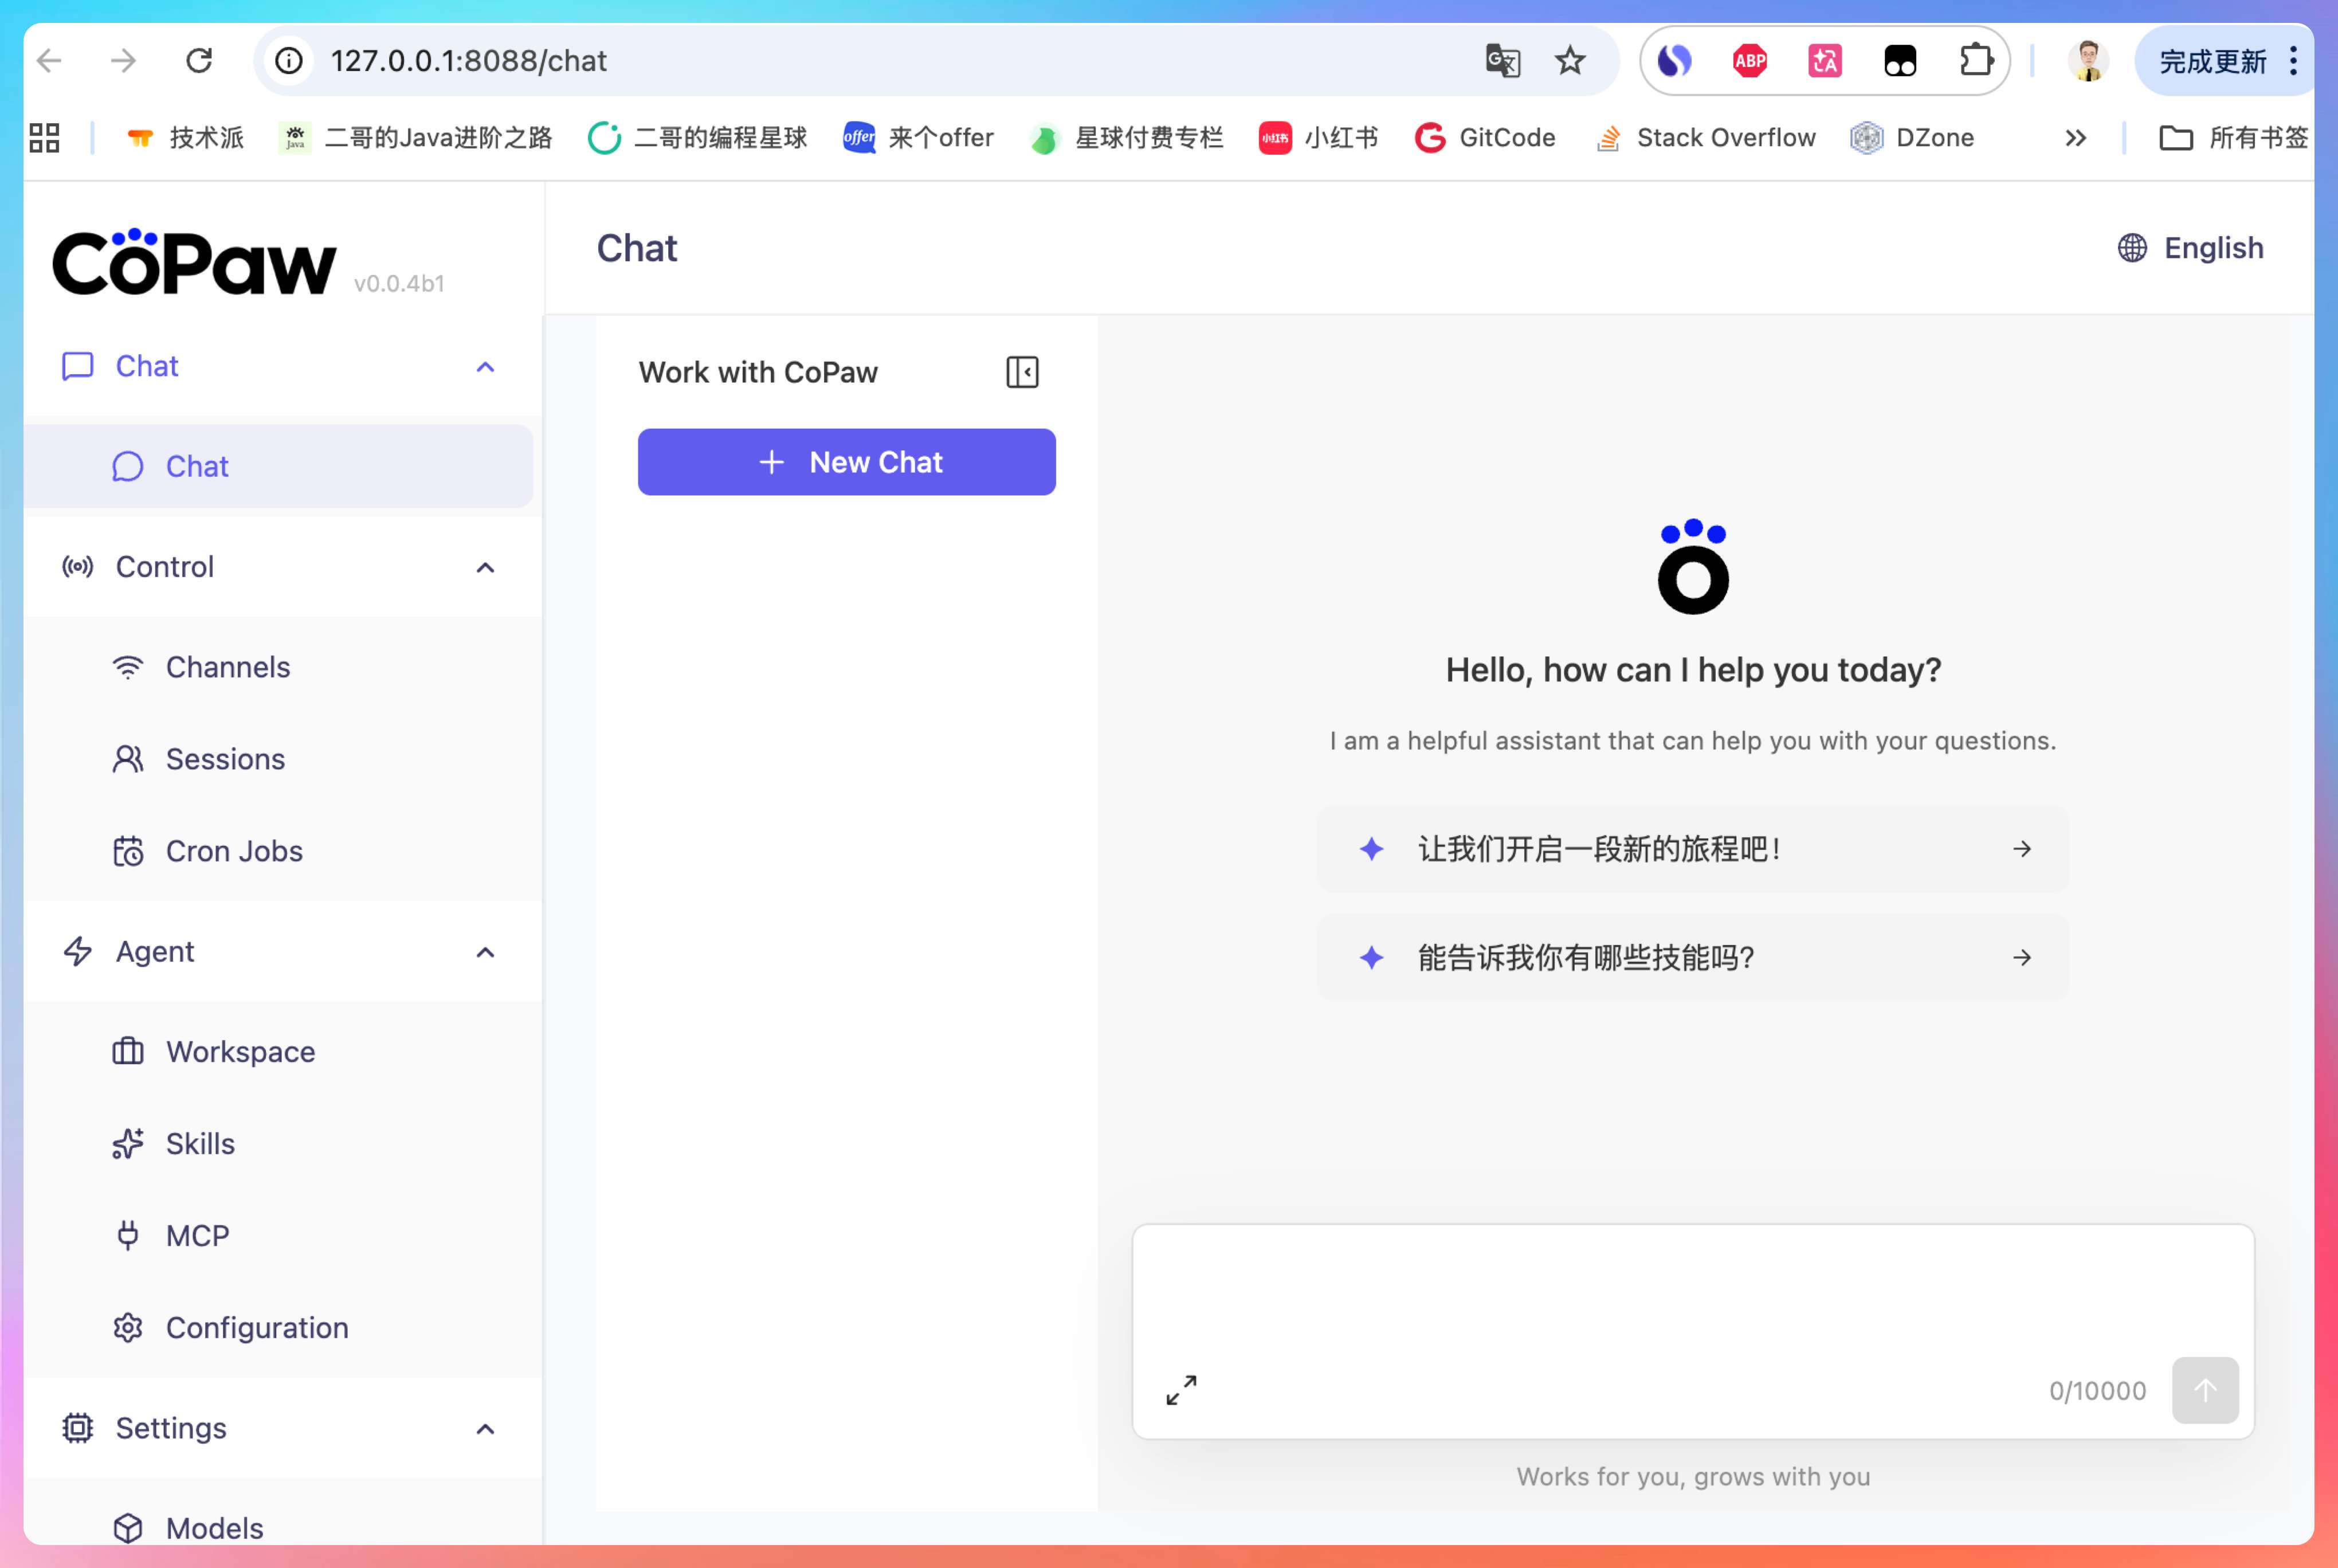Collapse the Work with CoPaw sidebar panel

[1022, 372]
